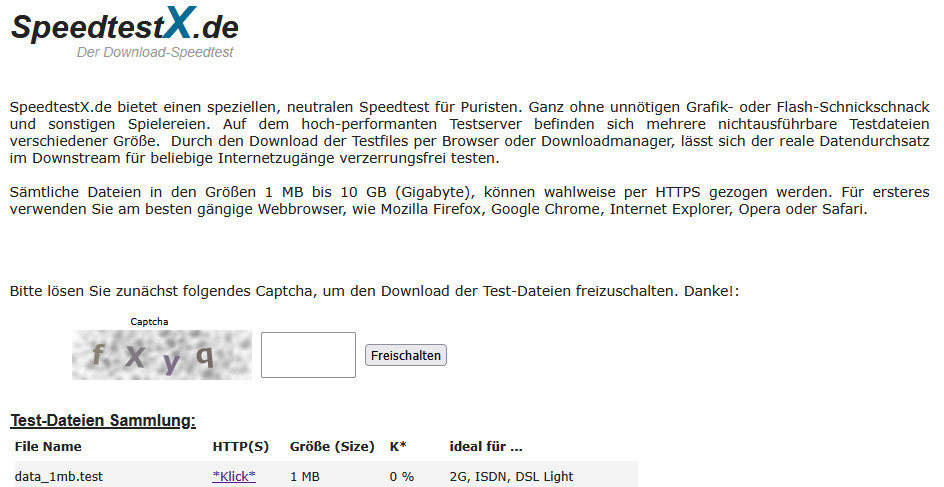Click the purple letter y in the captcha

pyautogui.click(x=172, y=361)
